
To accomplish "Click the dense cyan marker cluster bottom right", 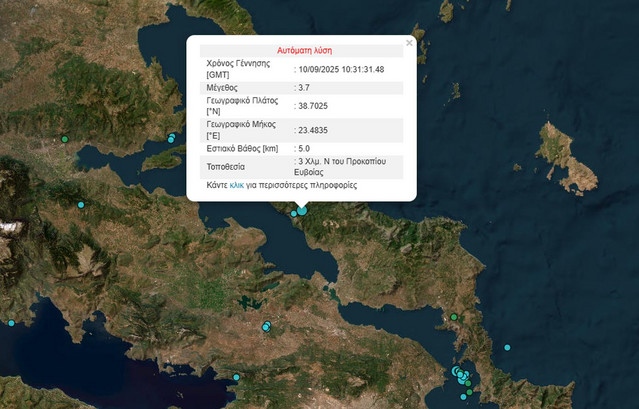I will point(461,375).
